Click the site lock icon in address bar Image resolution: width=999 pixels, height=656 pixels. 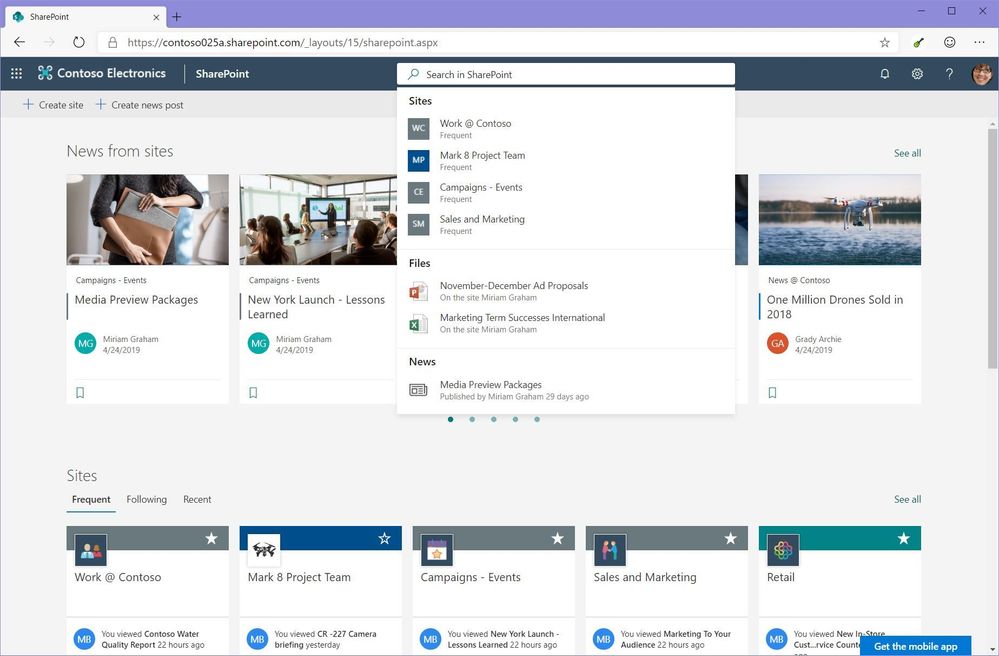[113, 43]
